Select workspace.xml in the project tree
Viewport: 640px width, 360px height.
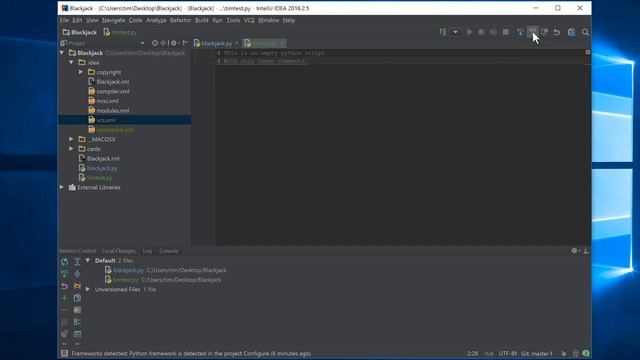pos(116,130)
